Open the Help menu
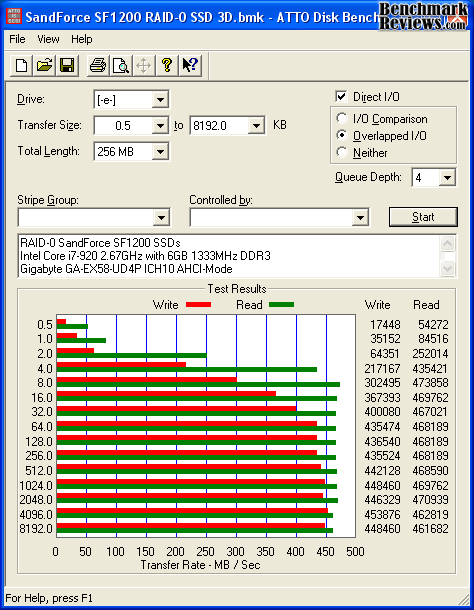The height and width of the screenshot is (610, 474). tap(82, 39)
